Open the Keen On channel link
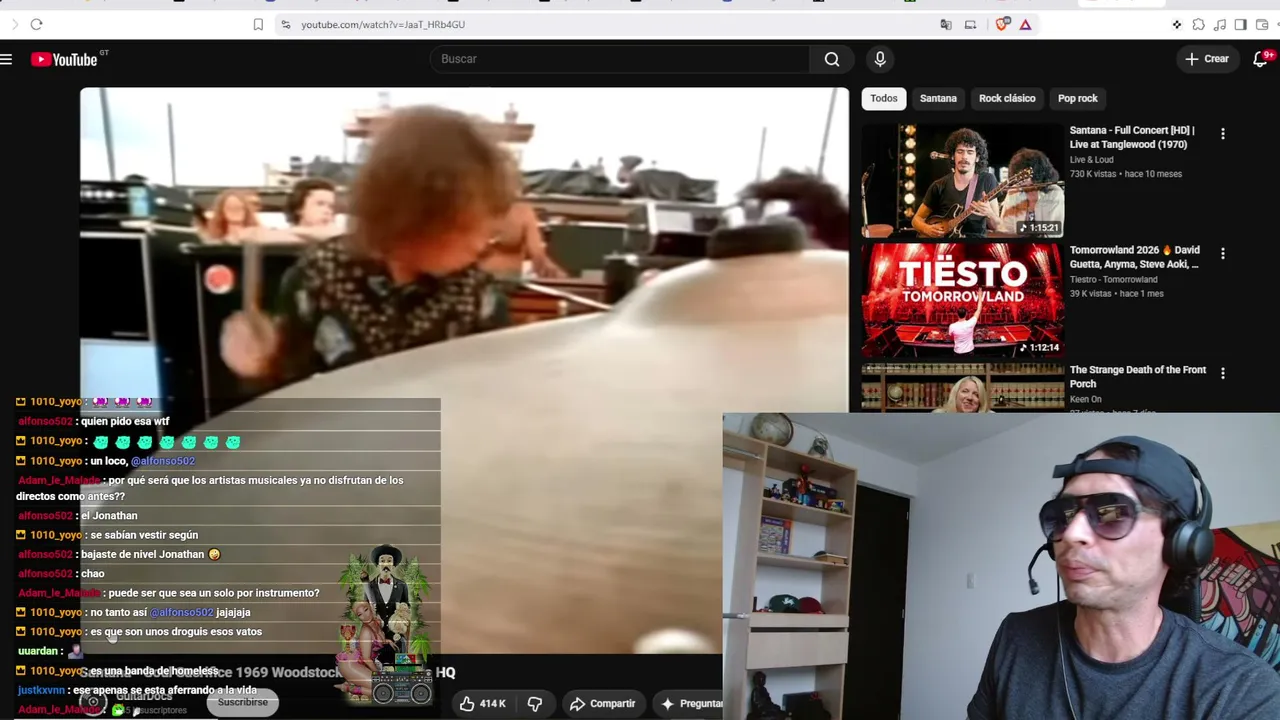The image size is (1280, 720). (1085, 400)
